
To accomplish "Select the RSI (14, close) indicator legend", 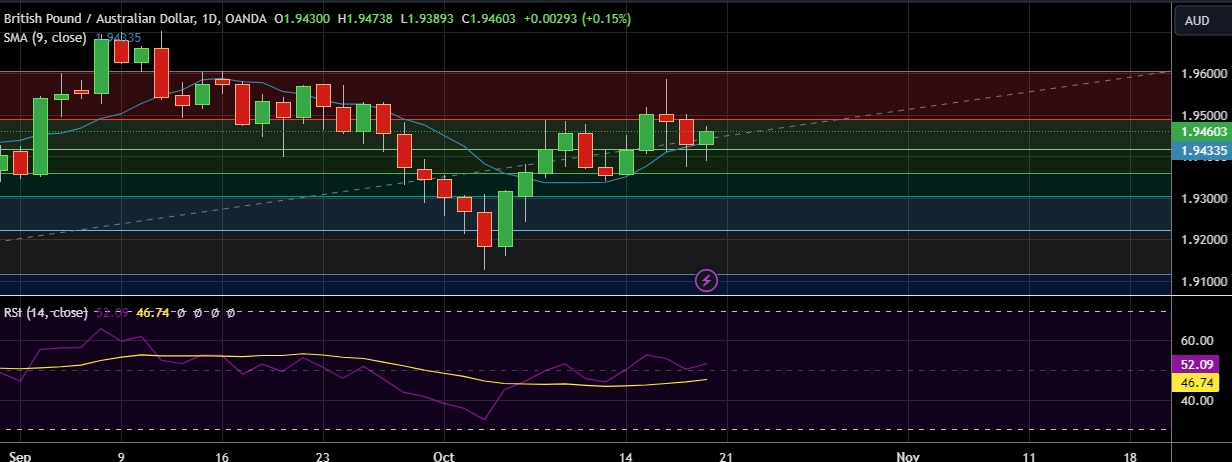I will tap(45, 313).
